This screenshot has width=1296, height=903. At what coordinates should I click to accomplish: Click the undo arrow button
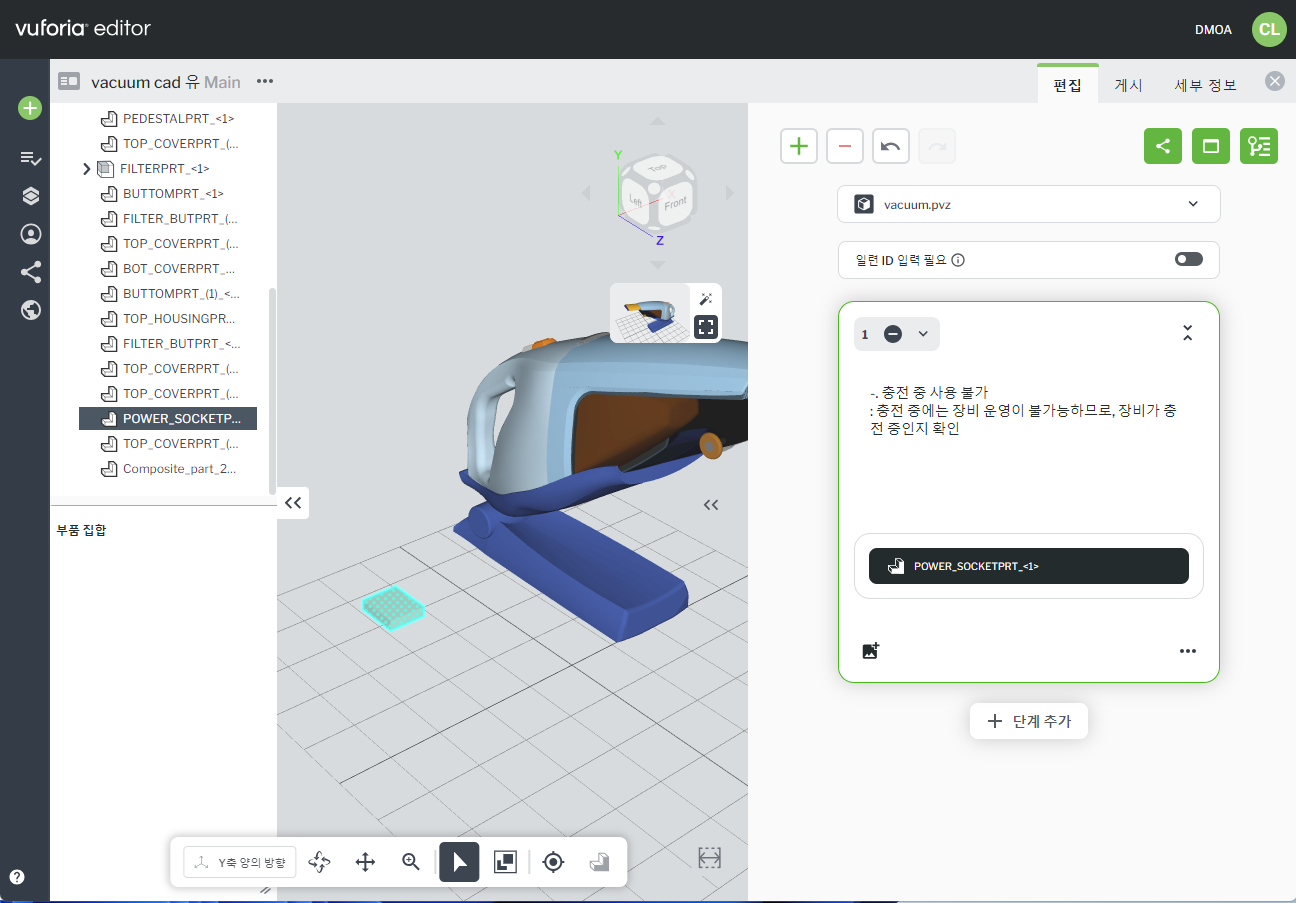890,146
